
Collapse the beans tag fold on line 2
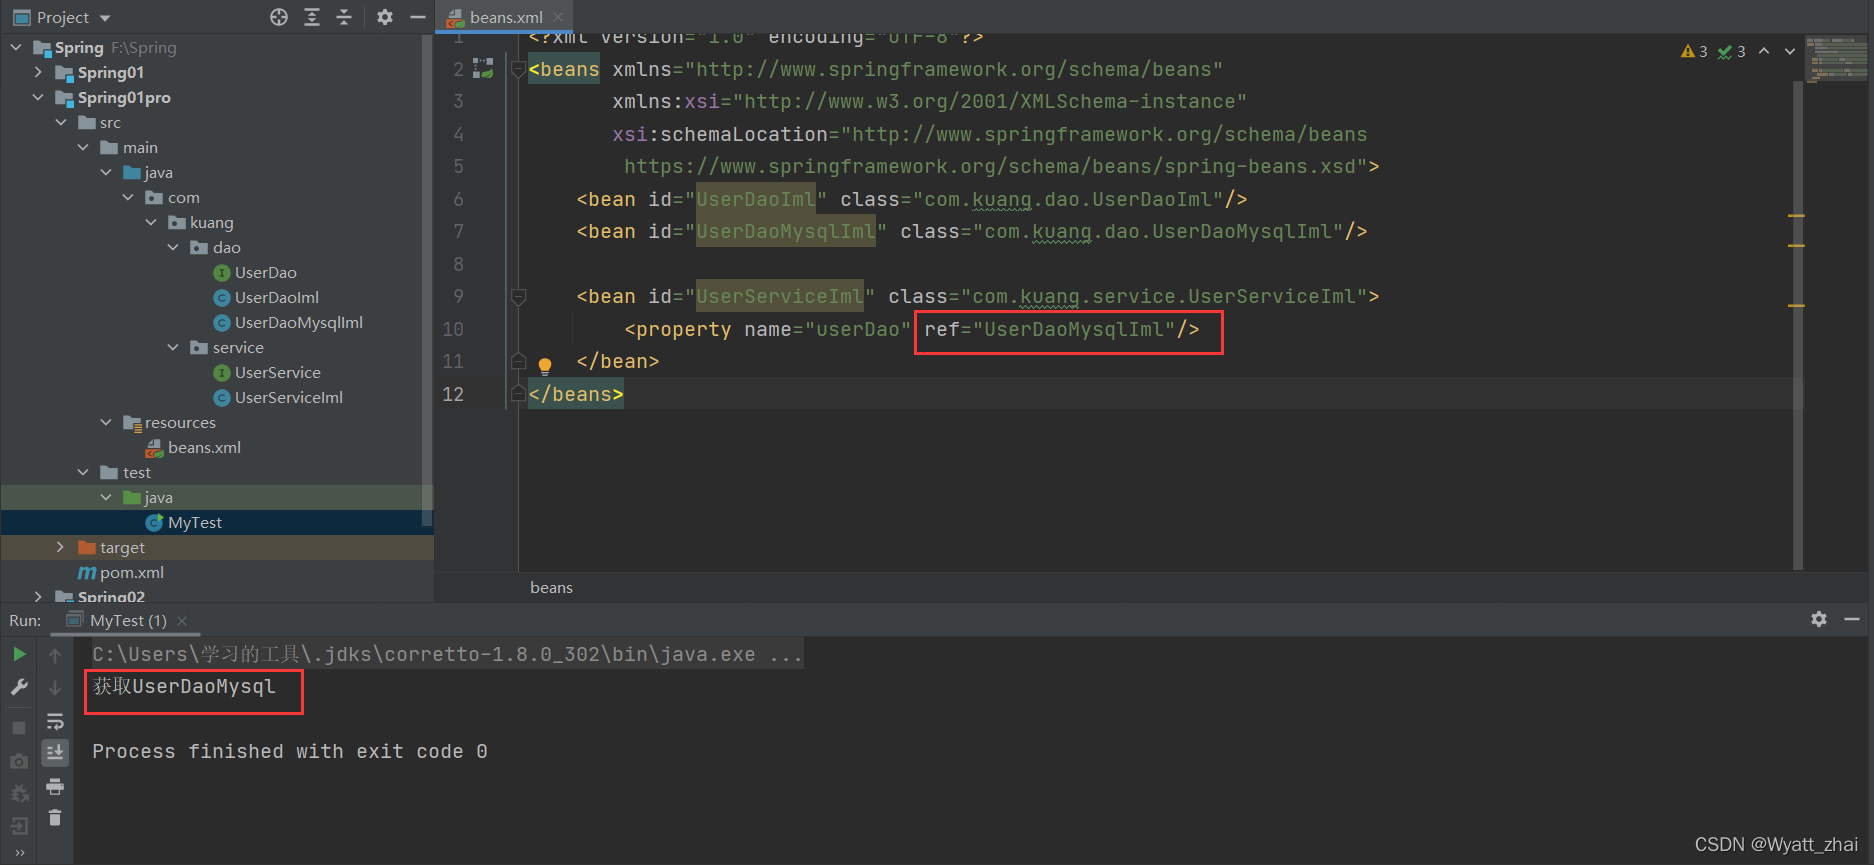[x=518, y=69]
